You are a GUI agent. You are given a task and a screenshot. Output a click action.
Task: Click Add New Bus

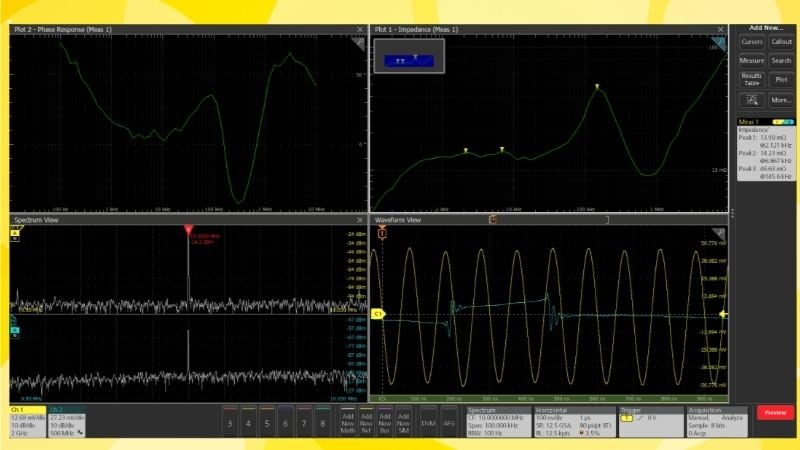pos(385,421)
